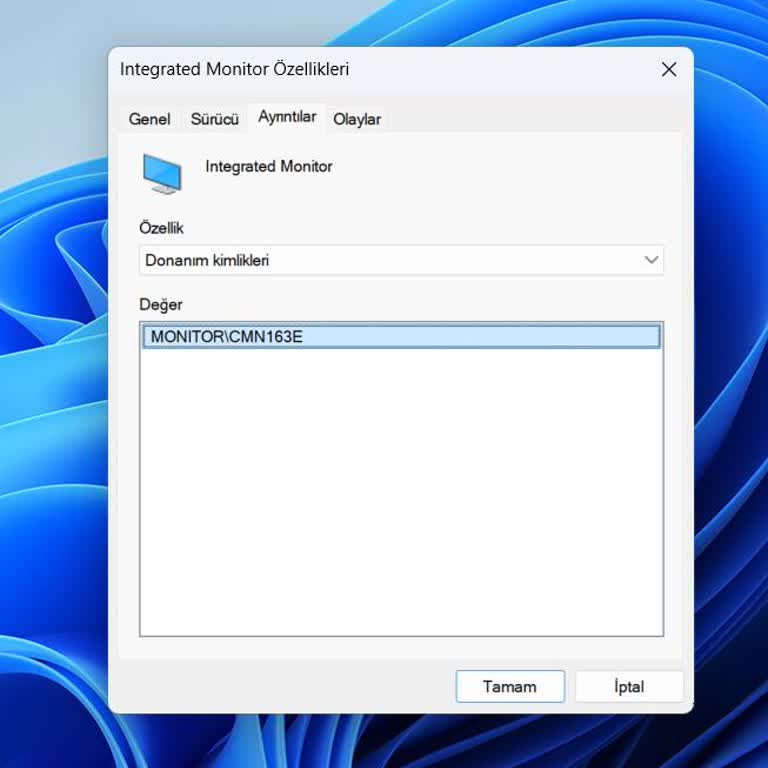This screenshot has height=768, width=768.
Task: Click the Değer field label
Action: tap(161, 305)
